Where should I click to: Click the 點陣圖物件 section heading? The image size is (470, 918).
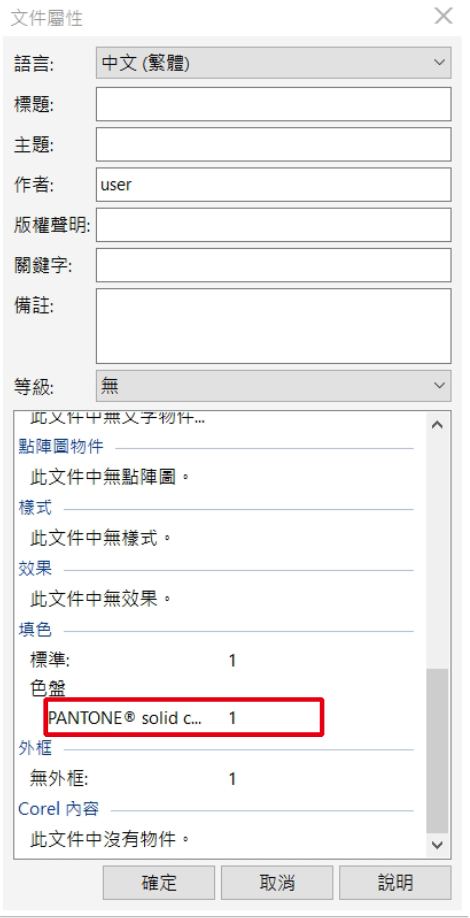(x=61, y=447)
